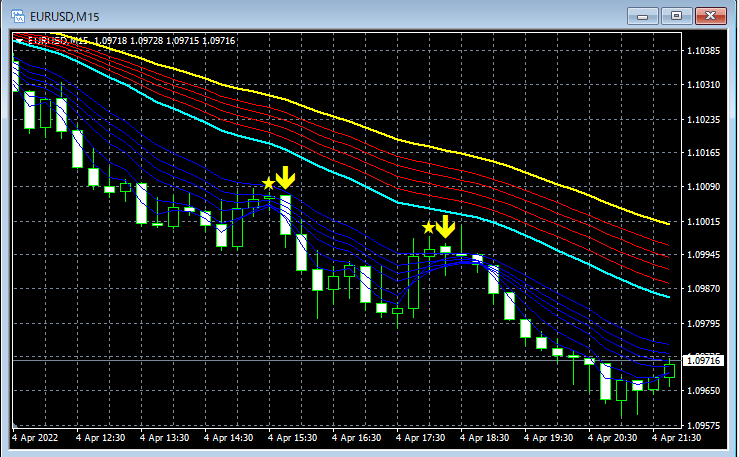Click the price label 1.10090
Viewport: 739px width, 457px height.
pos(704,187)
